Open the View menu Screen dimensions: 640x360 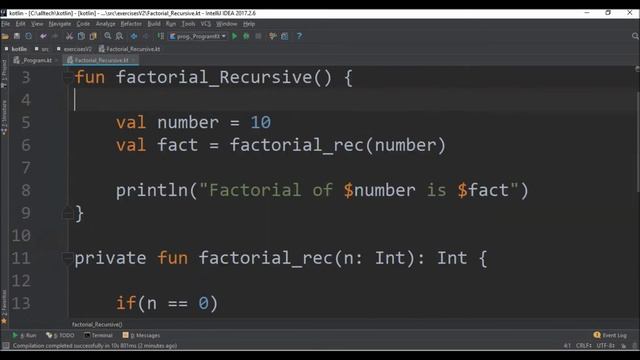[x=37, y=24]
